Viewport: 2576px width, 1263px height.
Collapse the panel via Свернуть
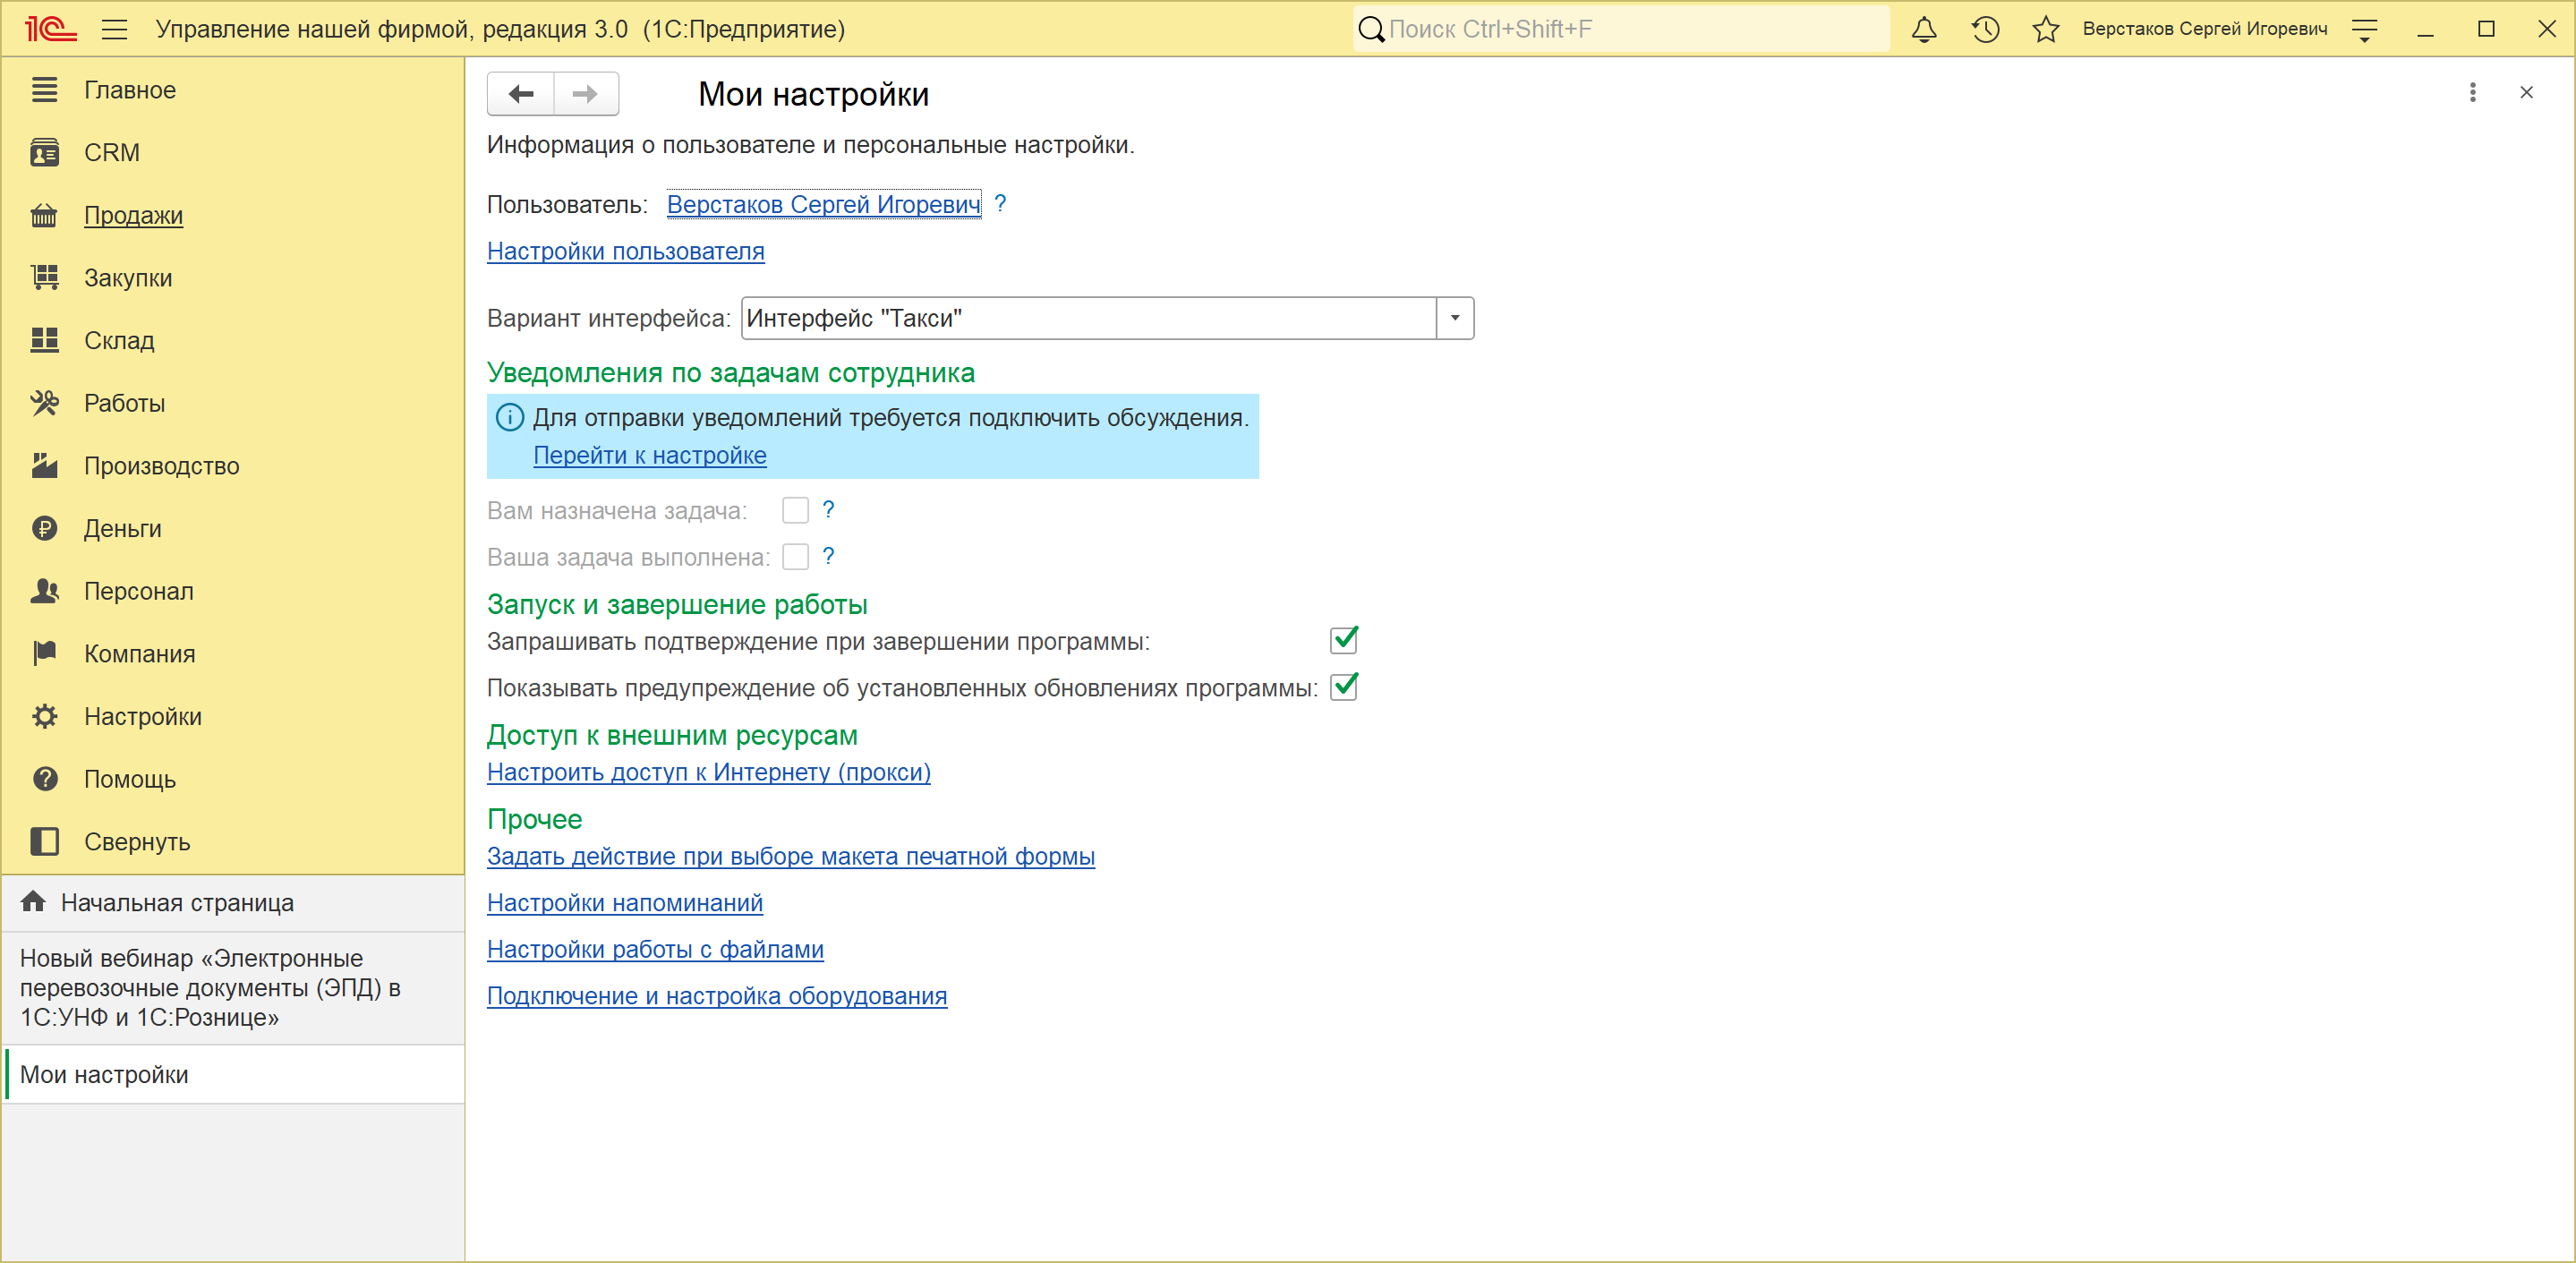tap(137, 842)
